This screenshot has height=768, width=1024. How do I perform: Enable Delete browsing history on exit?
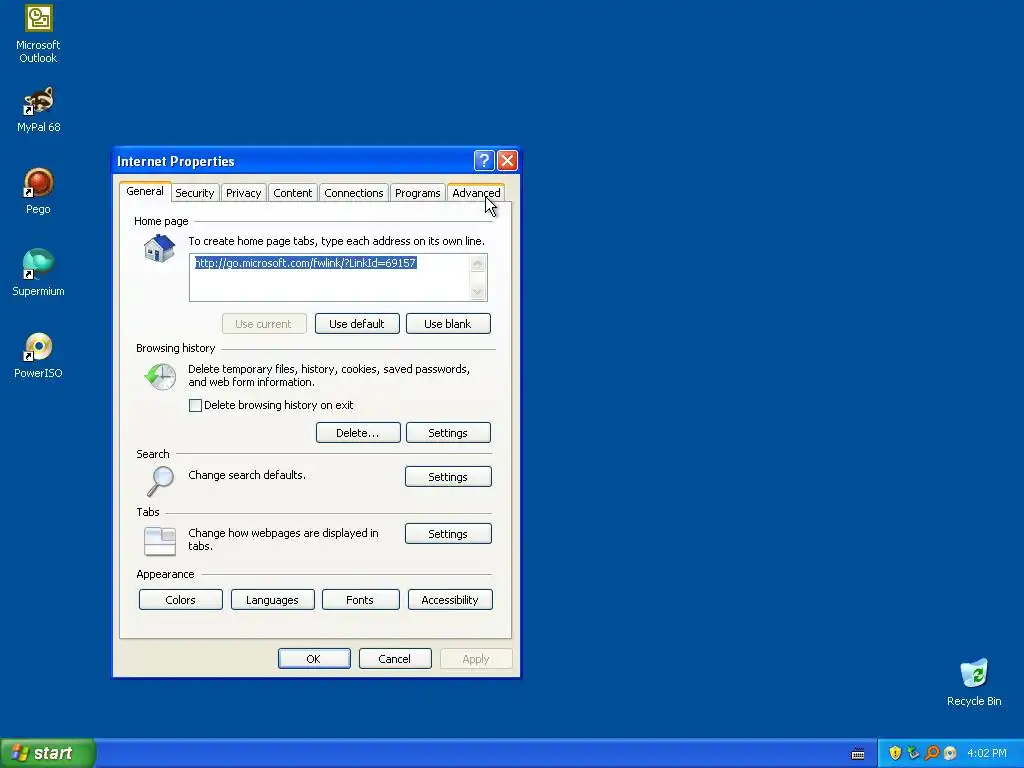(x=195, y=406)
